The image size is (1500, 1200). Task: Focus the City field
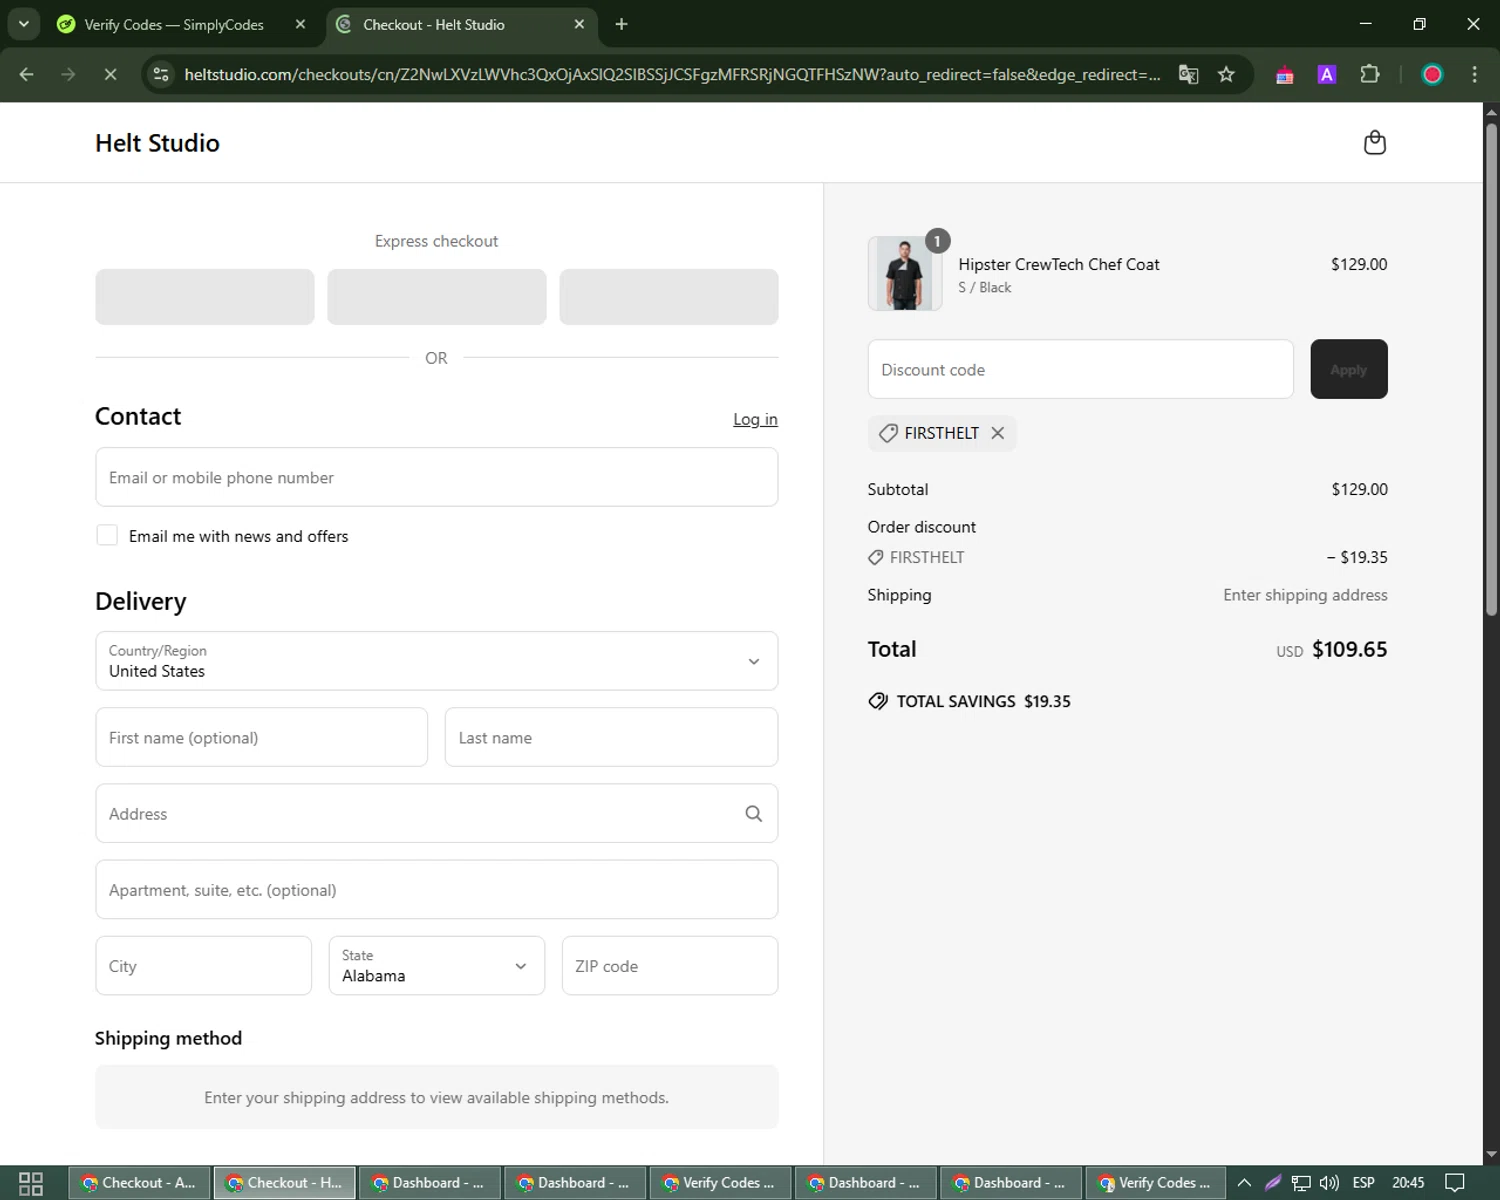[204, 966]
